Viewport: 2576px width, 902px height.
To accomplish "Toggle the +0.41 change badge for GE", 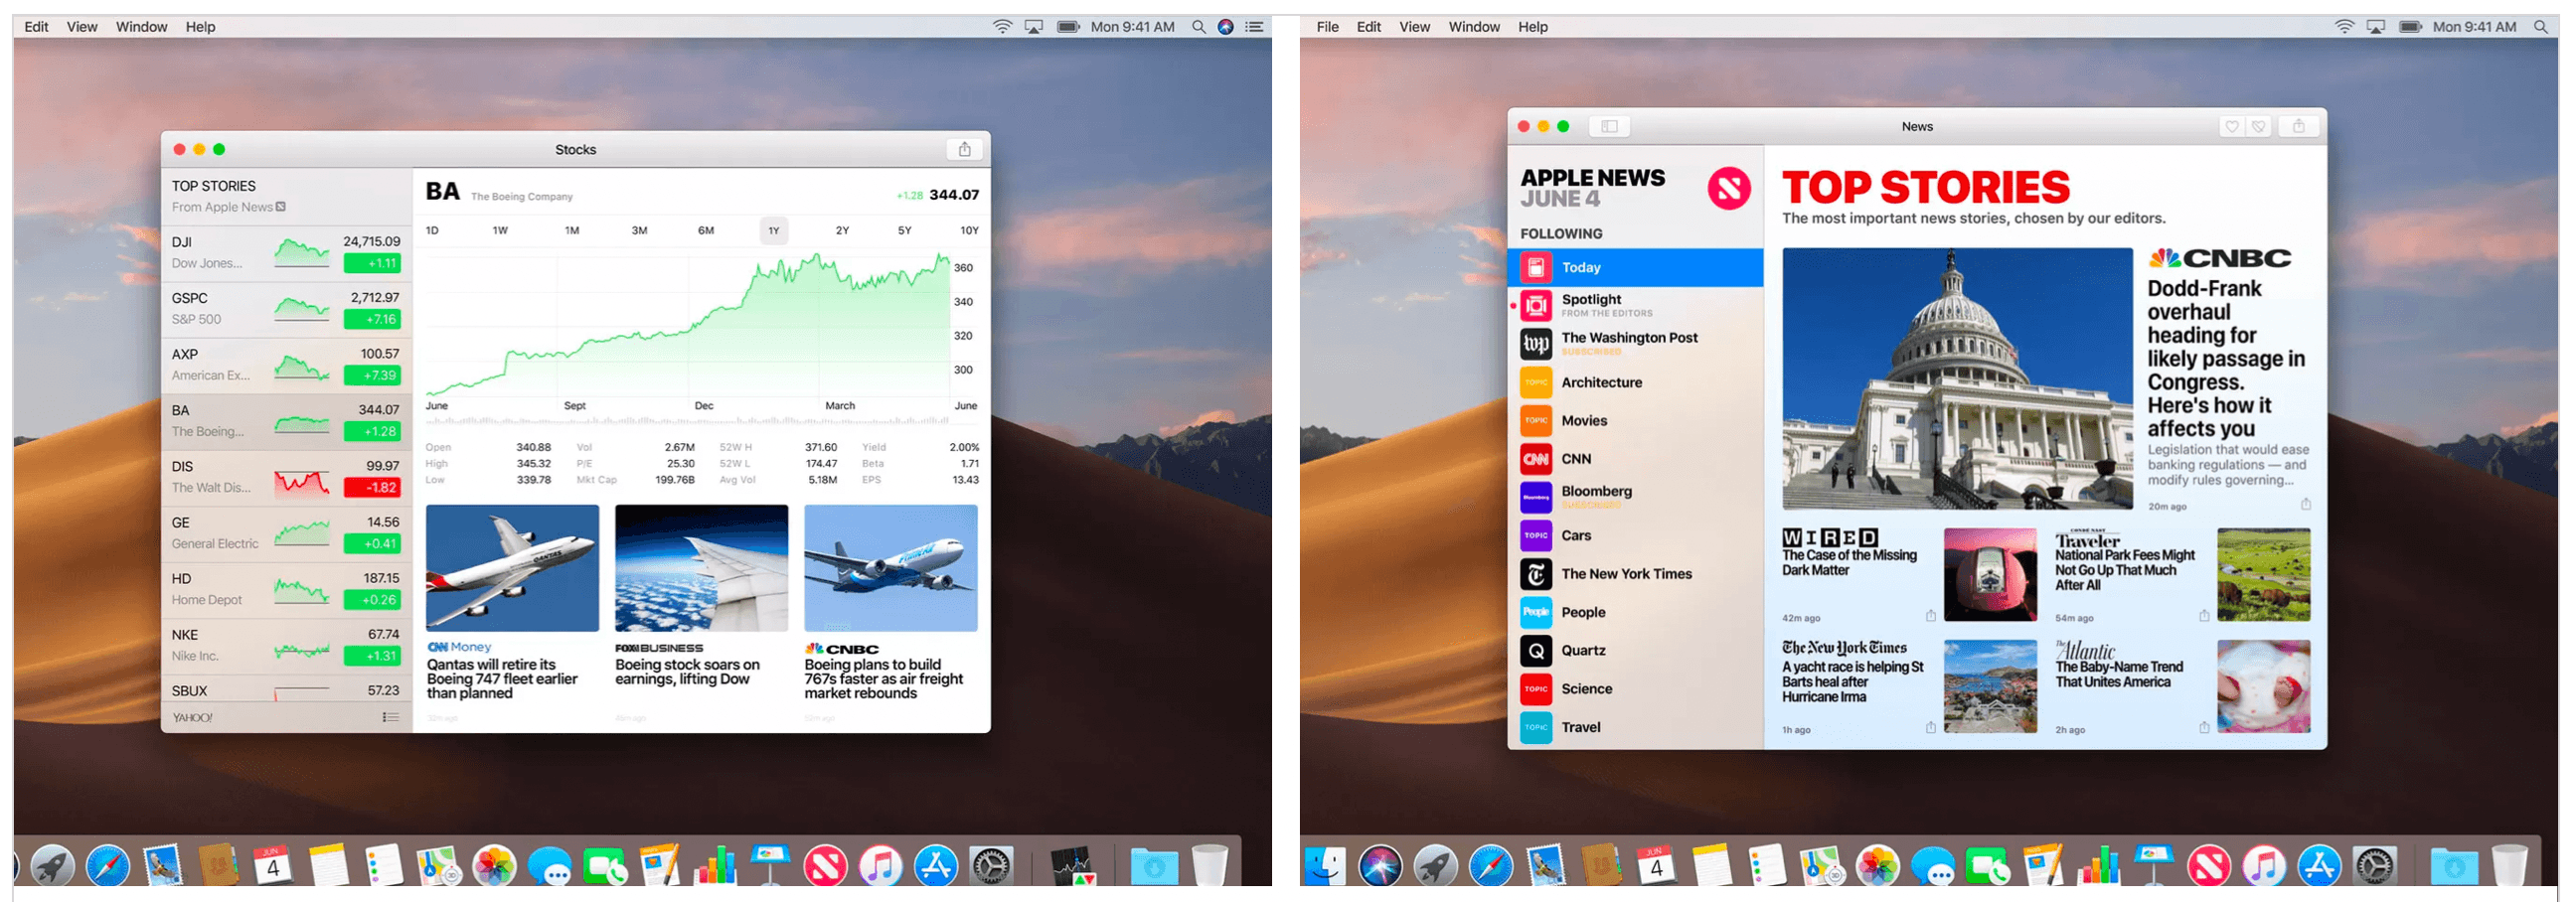I will [372, 543].
